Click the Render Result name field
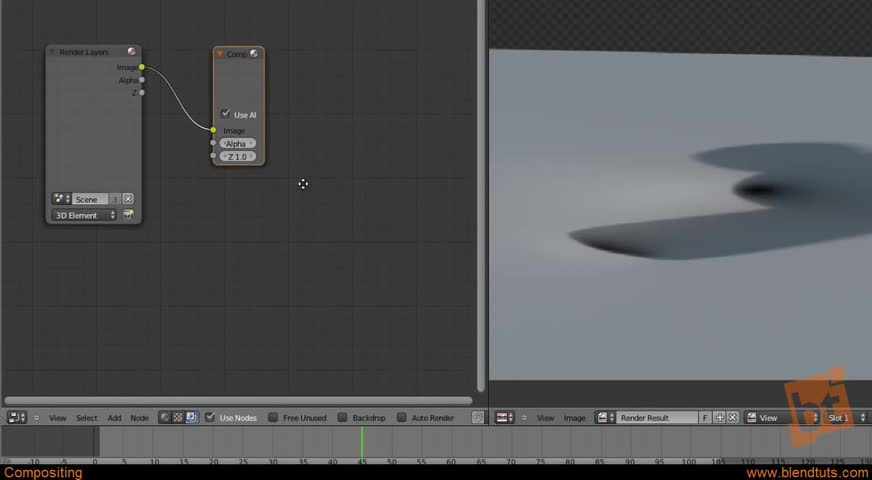872x480 pixels. (x=657, y=417)
